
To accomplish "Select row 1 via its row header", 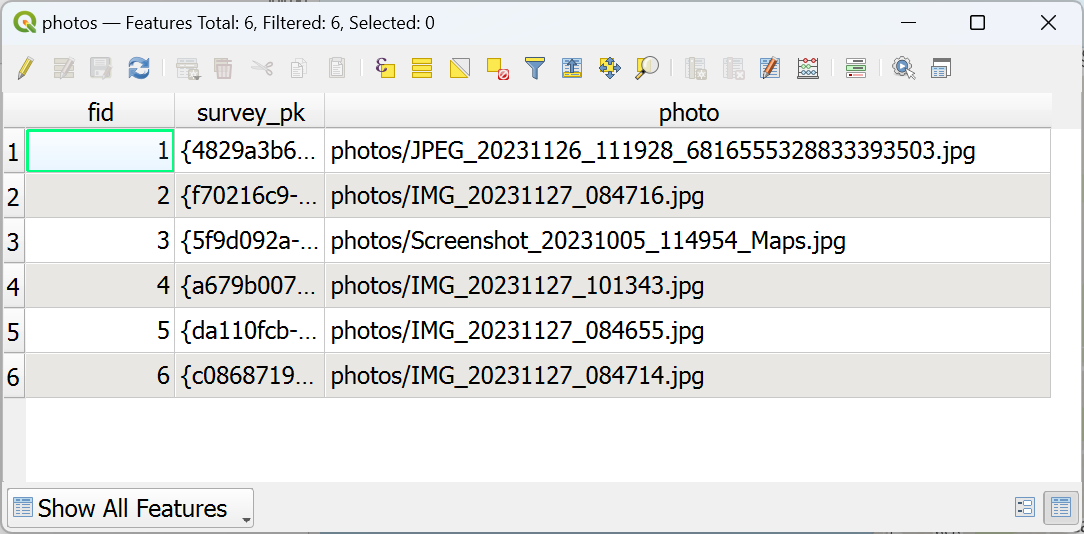I will (x=14, y=152).
